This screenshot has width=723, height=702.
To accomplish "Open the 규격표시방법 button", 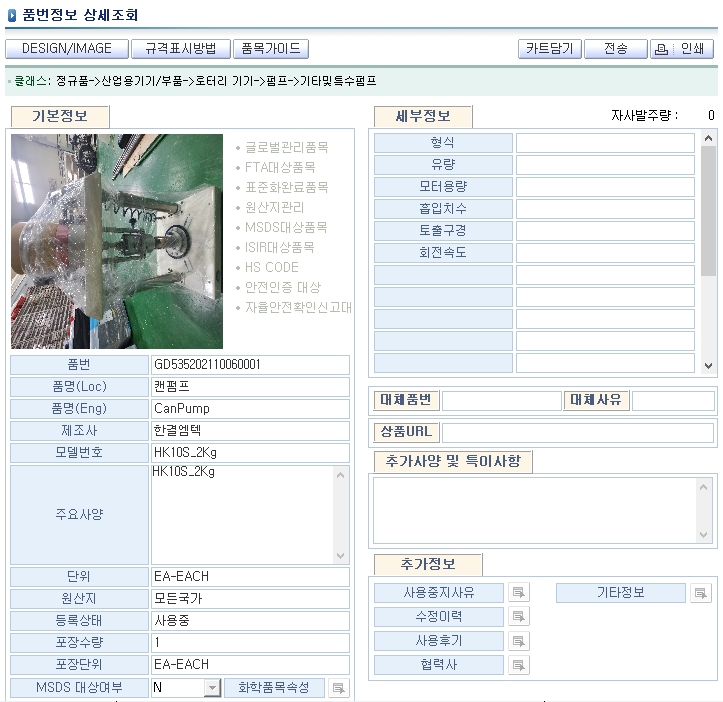I will pyautogui.click(x=181, y=49).
